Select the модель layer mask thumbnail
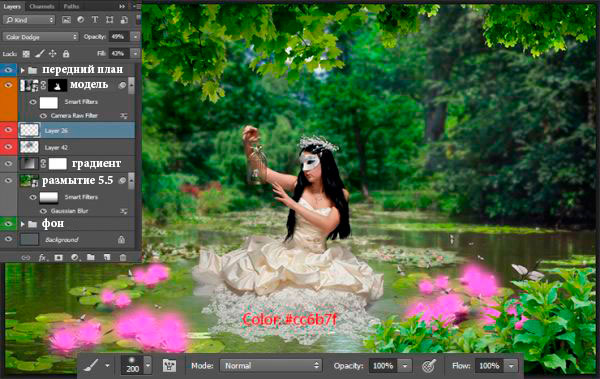Screen dimensions: 600x379 [57, 85]
